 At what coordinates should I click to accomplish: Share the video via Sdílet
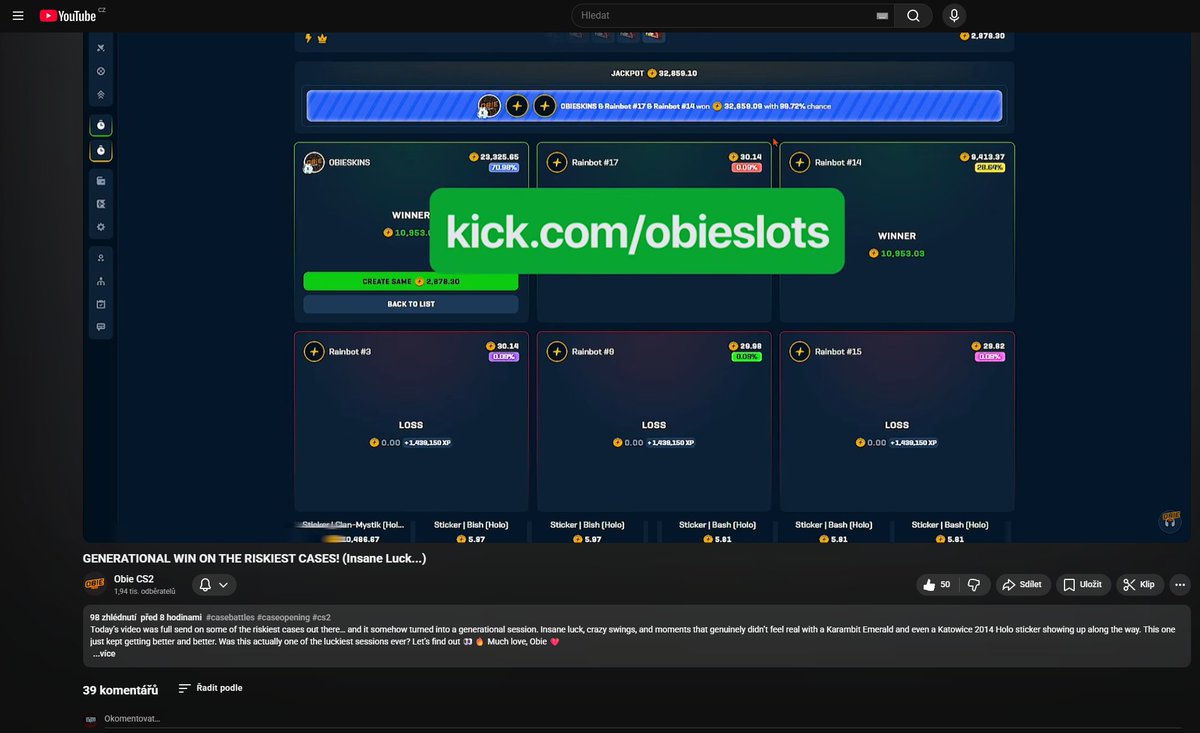pyautogui.click(x=1022, y=585)
